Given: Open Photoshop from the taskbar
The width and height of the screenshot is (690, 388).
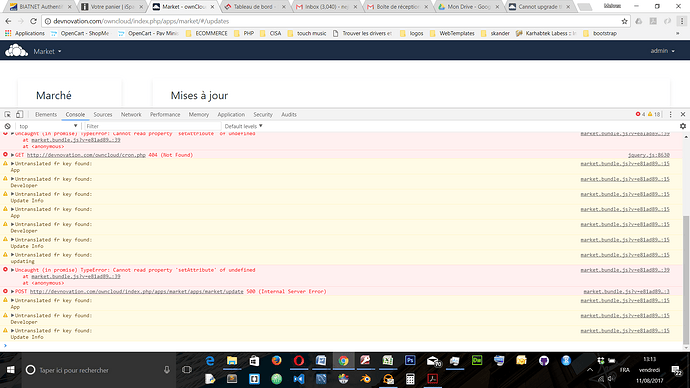Looking at the screenshot, I should tap(410, 361).
